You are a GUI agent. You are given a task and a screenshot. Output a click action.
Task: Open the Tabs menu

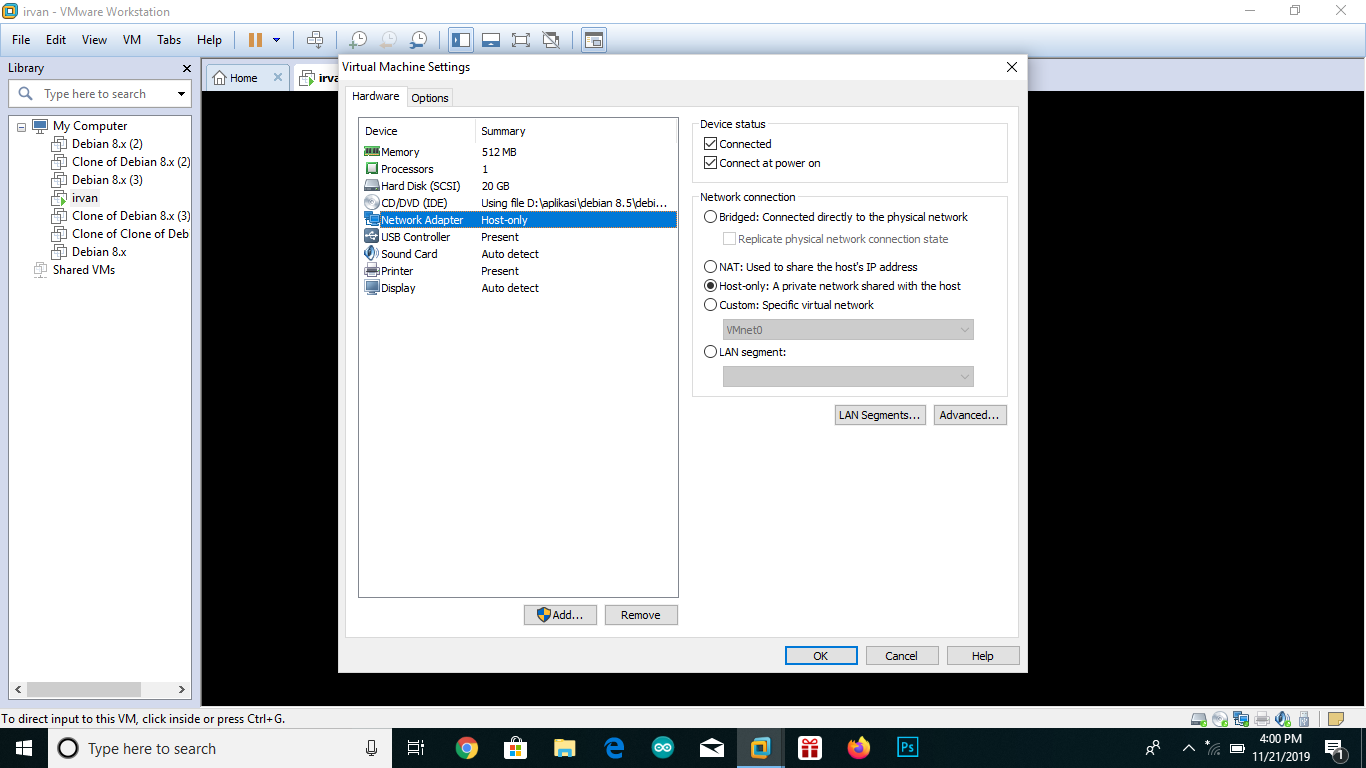[x=169, y=40]
